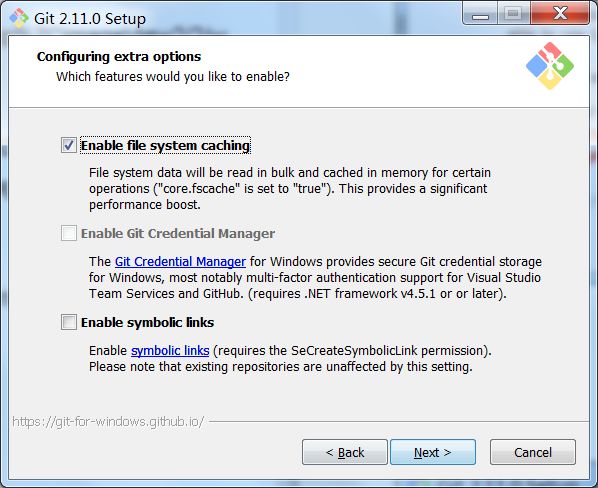598x488 pixels.
Task: Click the Enable symbolic links label text
Action: click(x=147, y=323)
